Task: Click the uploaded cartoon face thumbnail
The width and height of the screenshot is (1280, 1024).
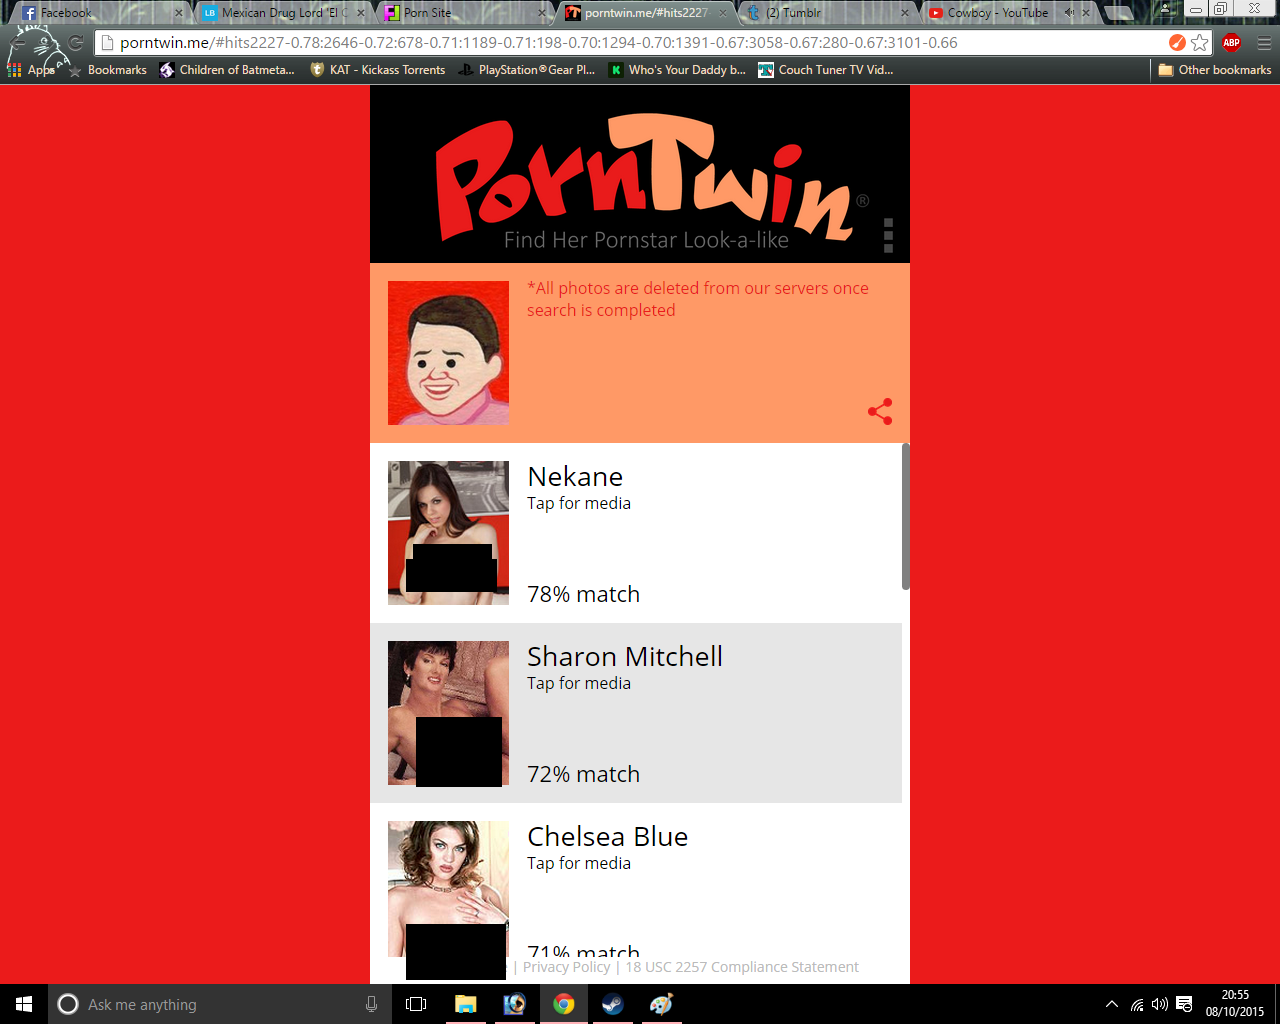Action: coord(448,353)
